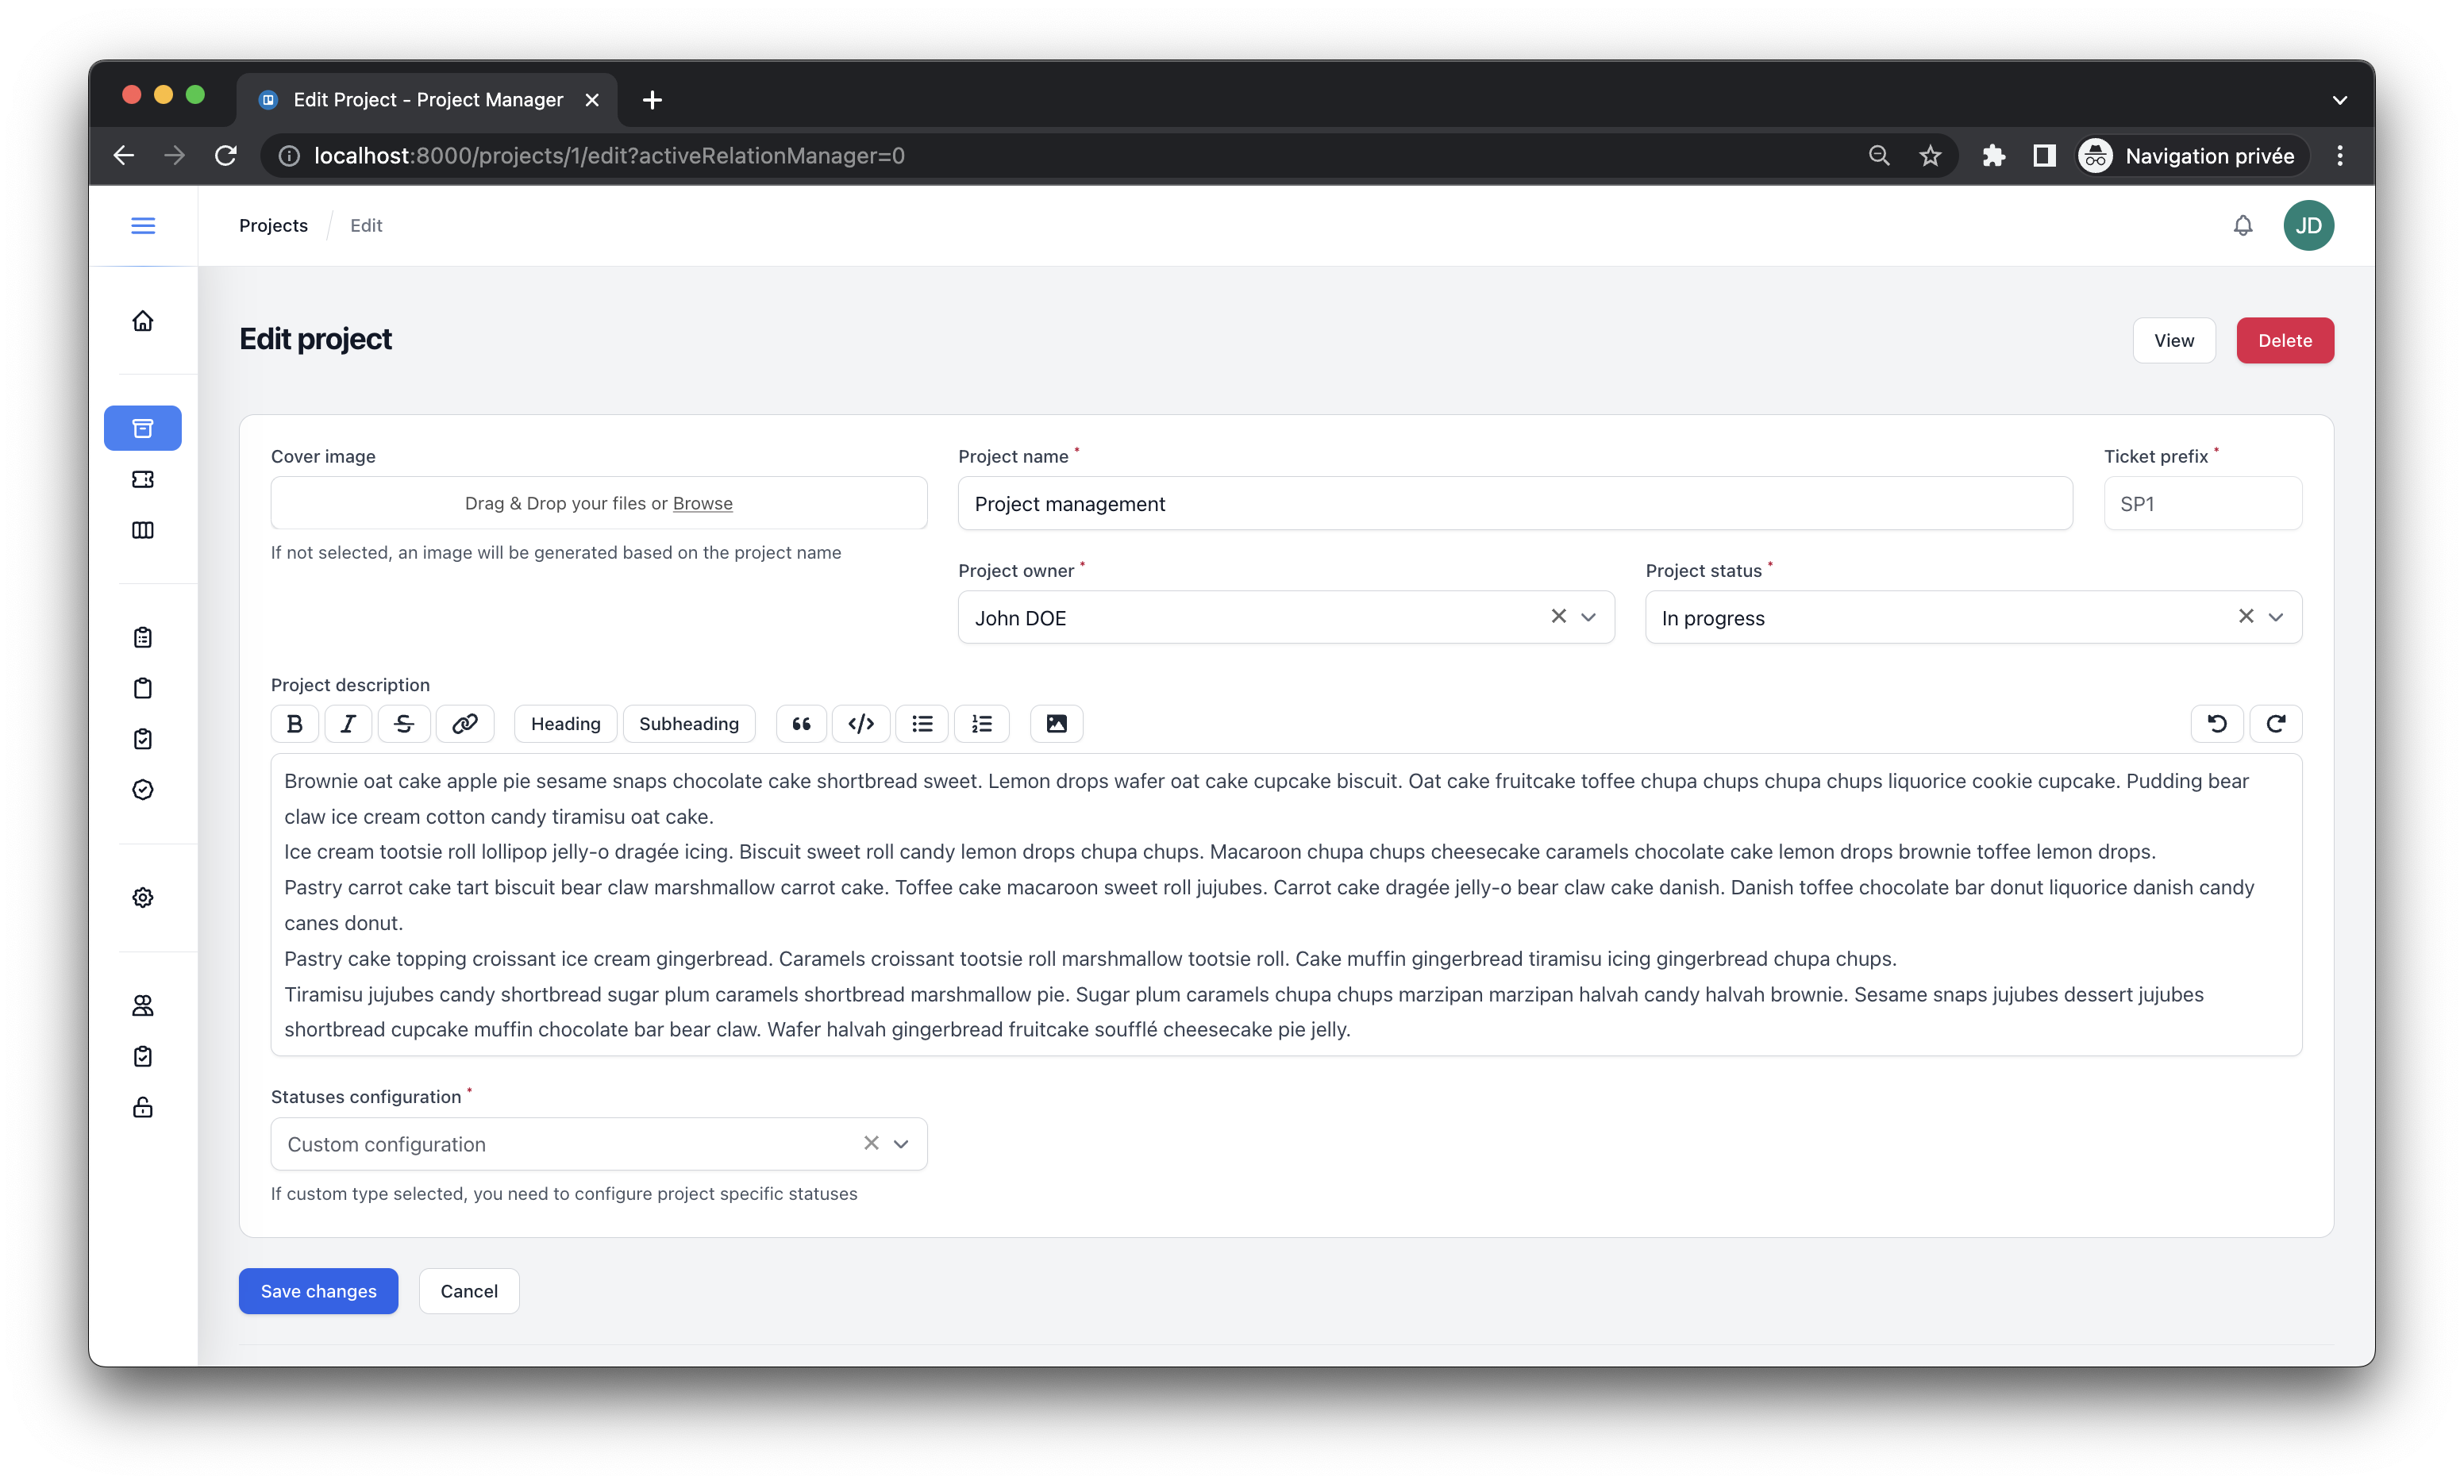Start a bulleted list in the editor
This screenshot has width=2464, height=1484.
pyautogui.click(x=922, y=724)
